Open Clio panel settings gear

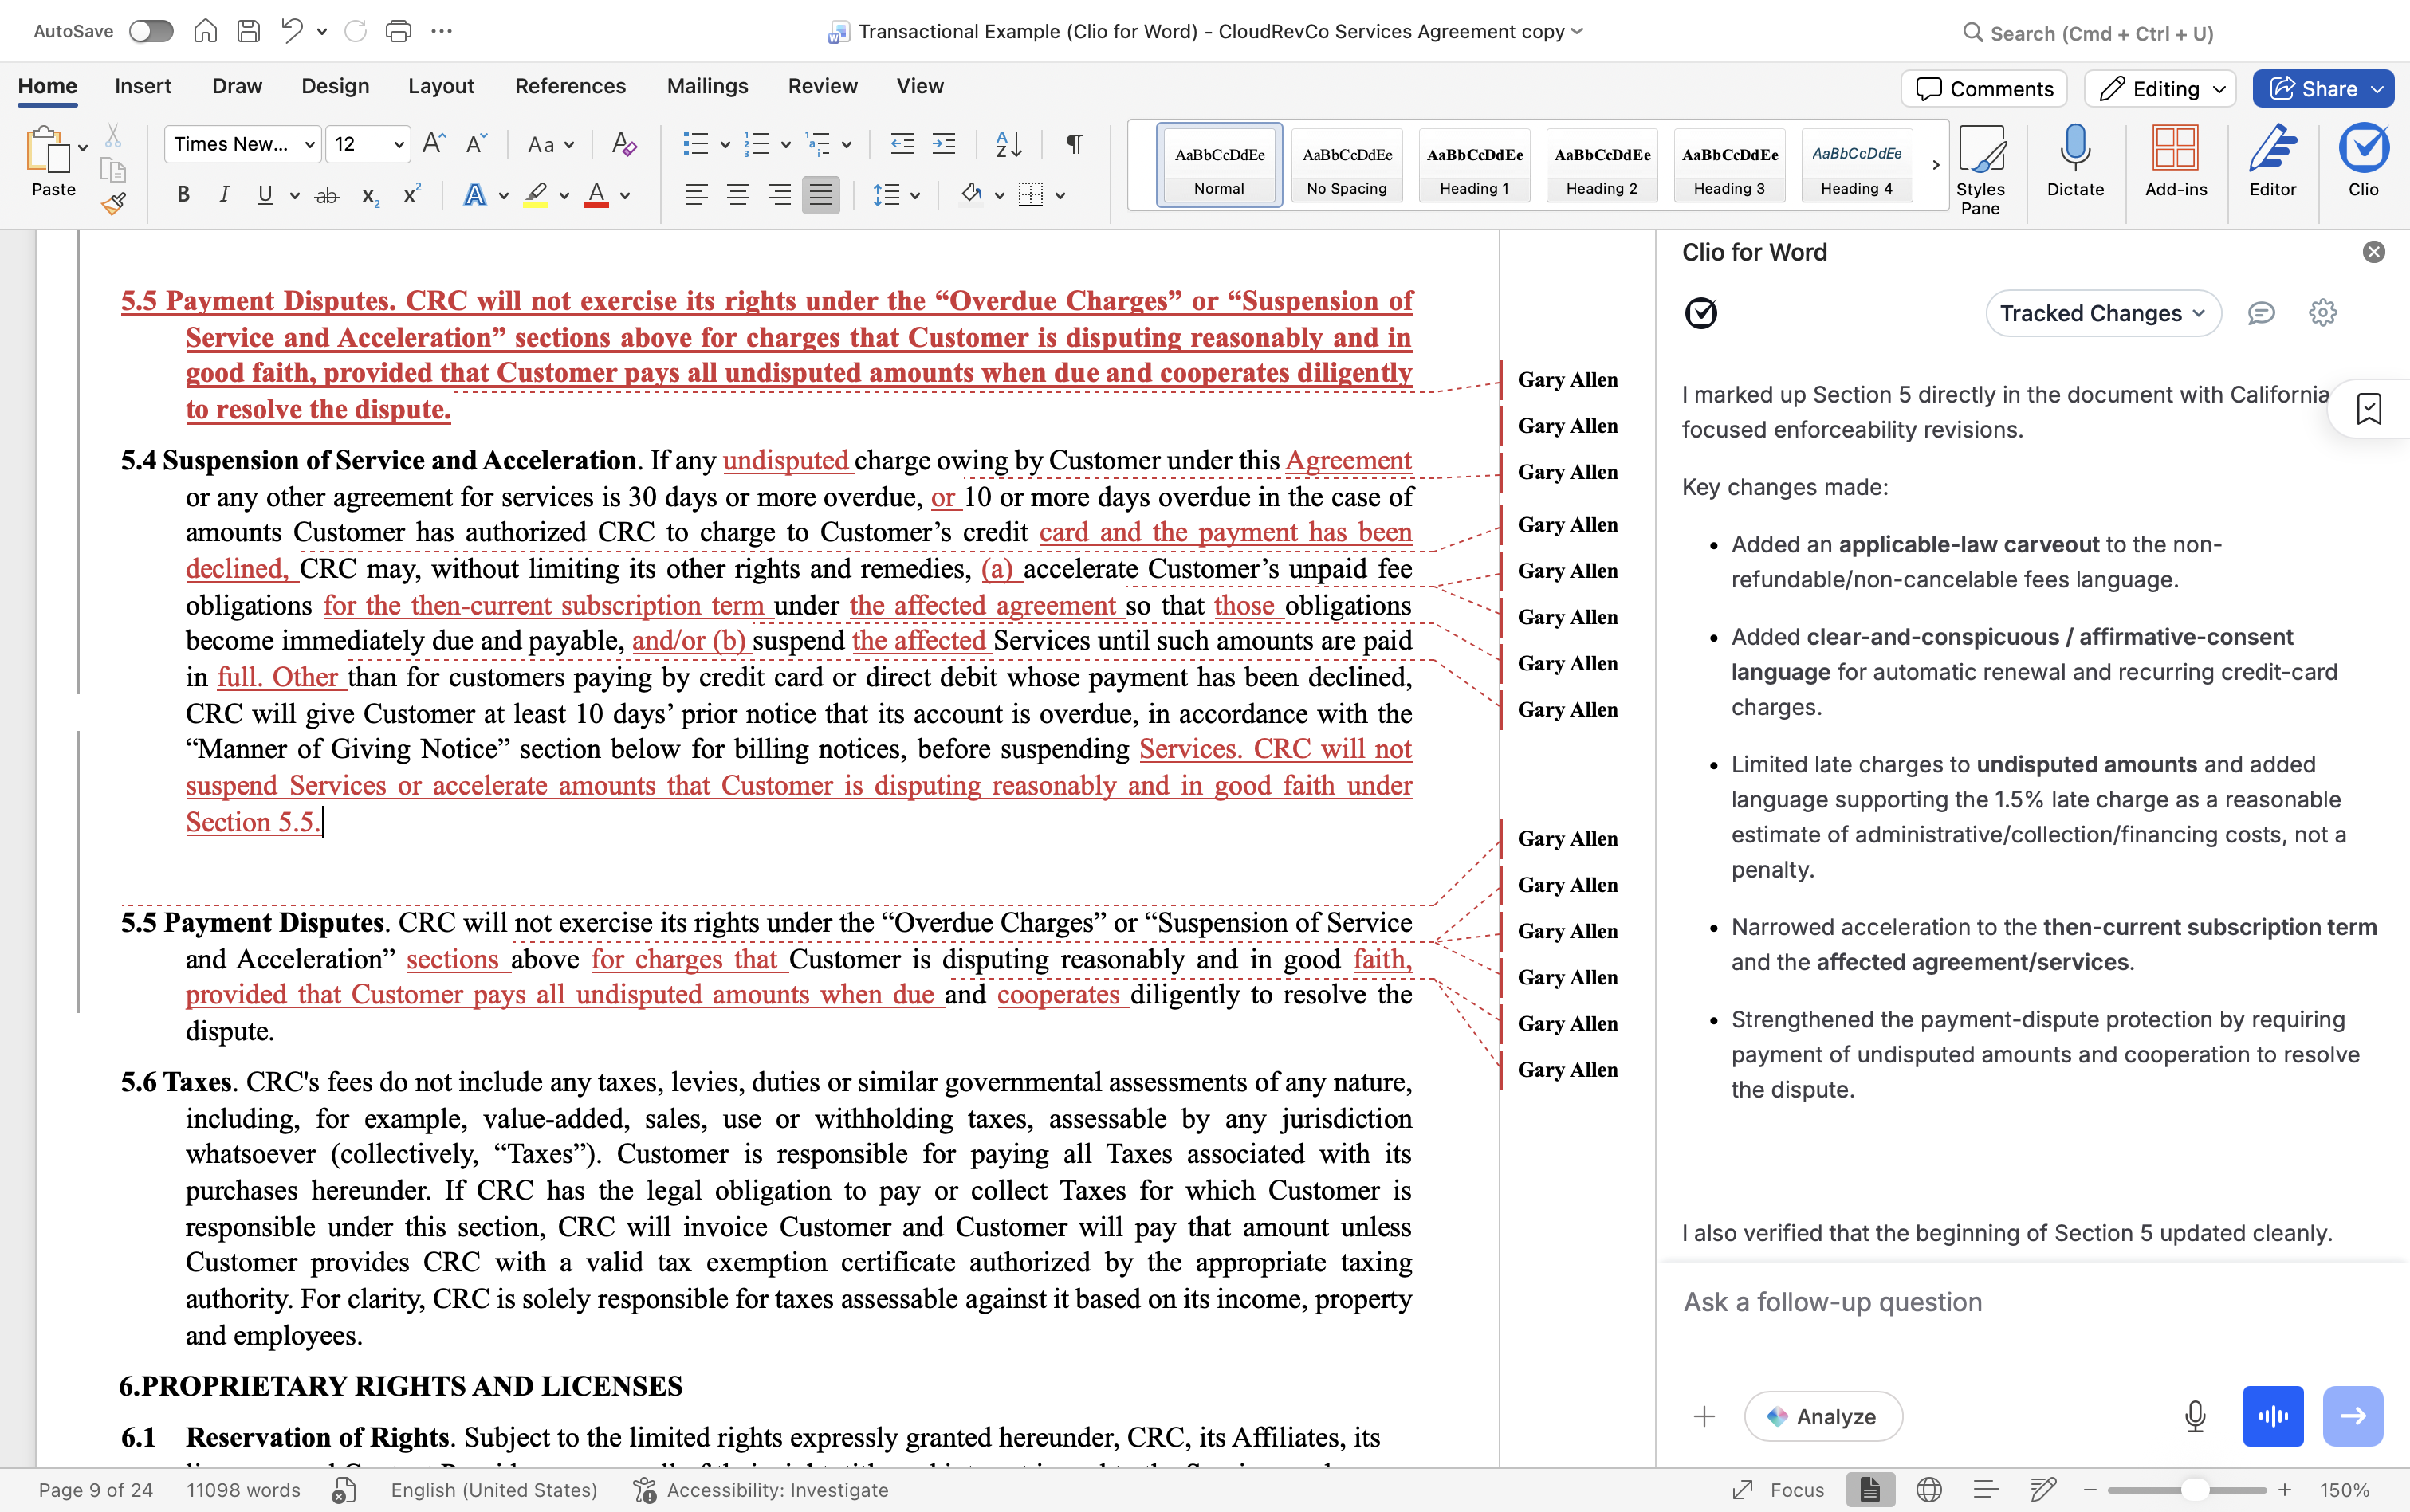point(2322,313)
